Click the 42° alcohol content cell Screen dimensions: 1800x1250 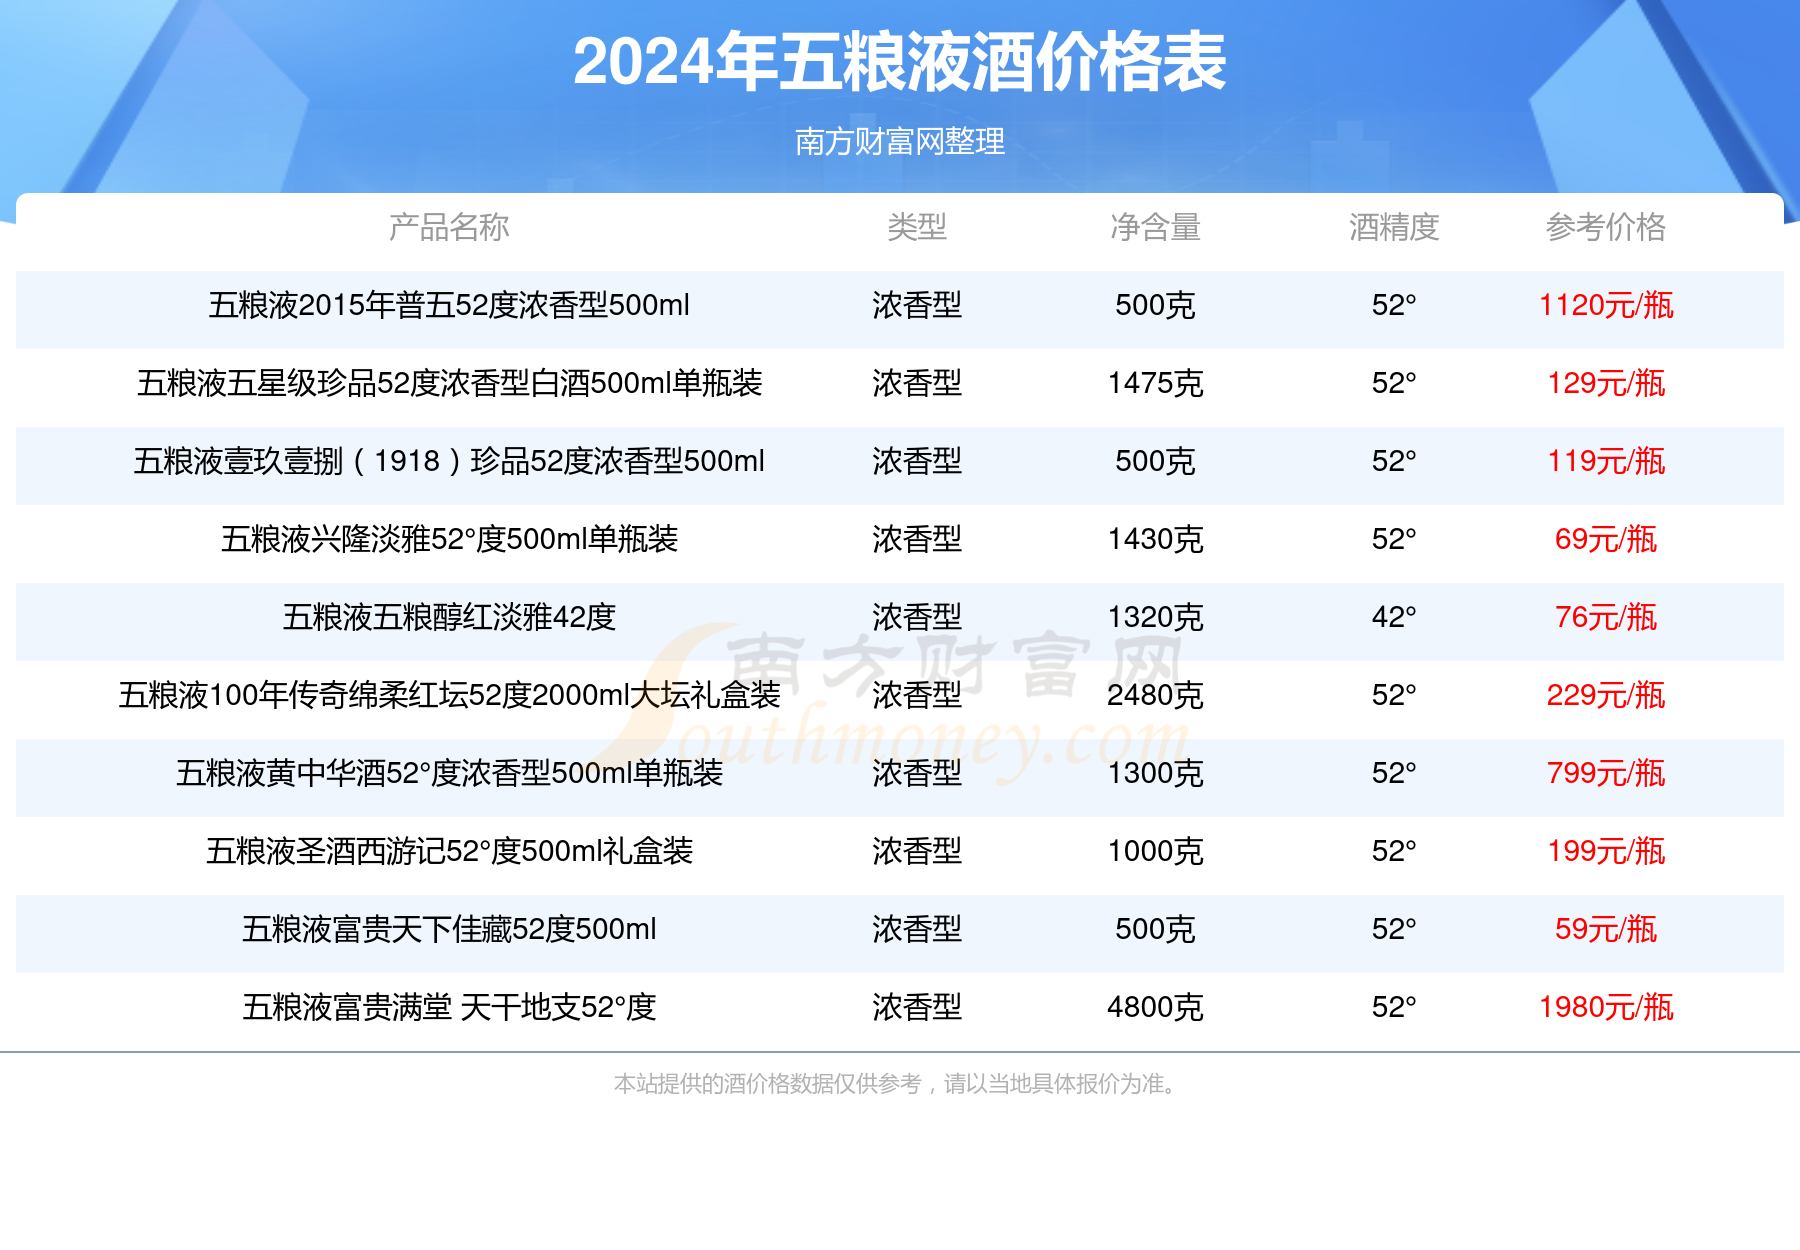coord(1394,617)
